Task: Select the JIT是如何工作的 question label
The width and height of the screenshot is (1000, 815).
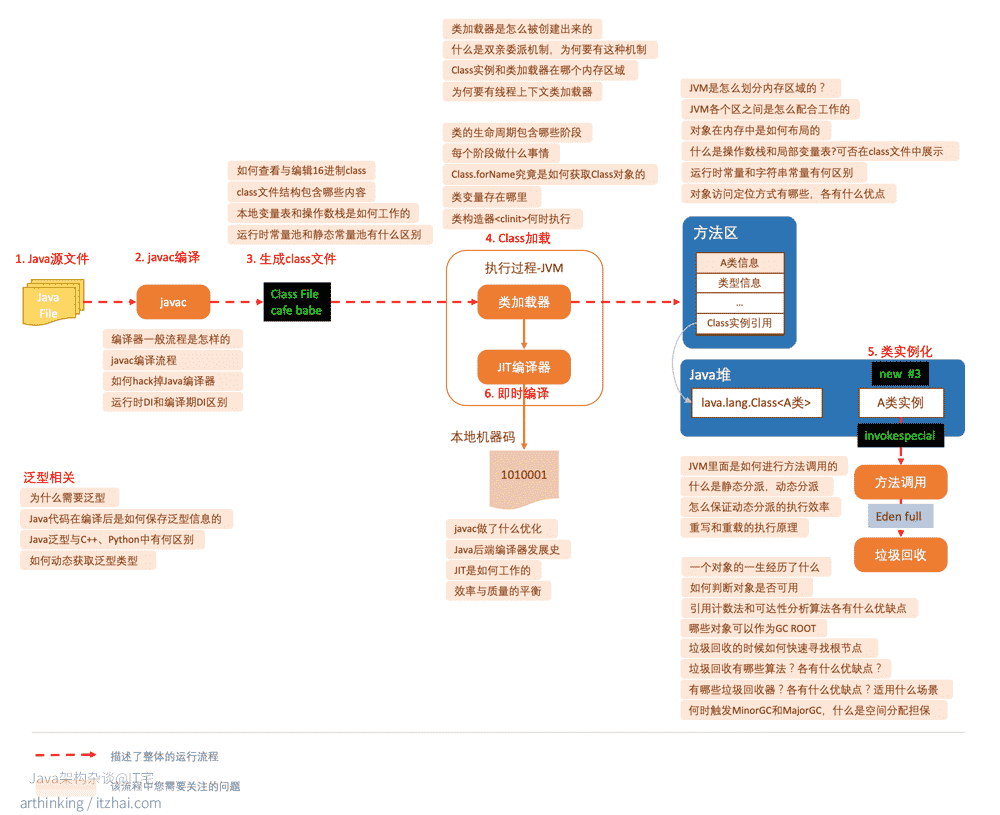Action: pos(492,570)
